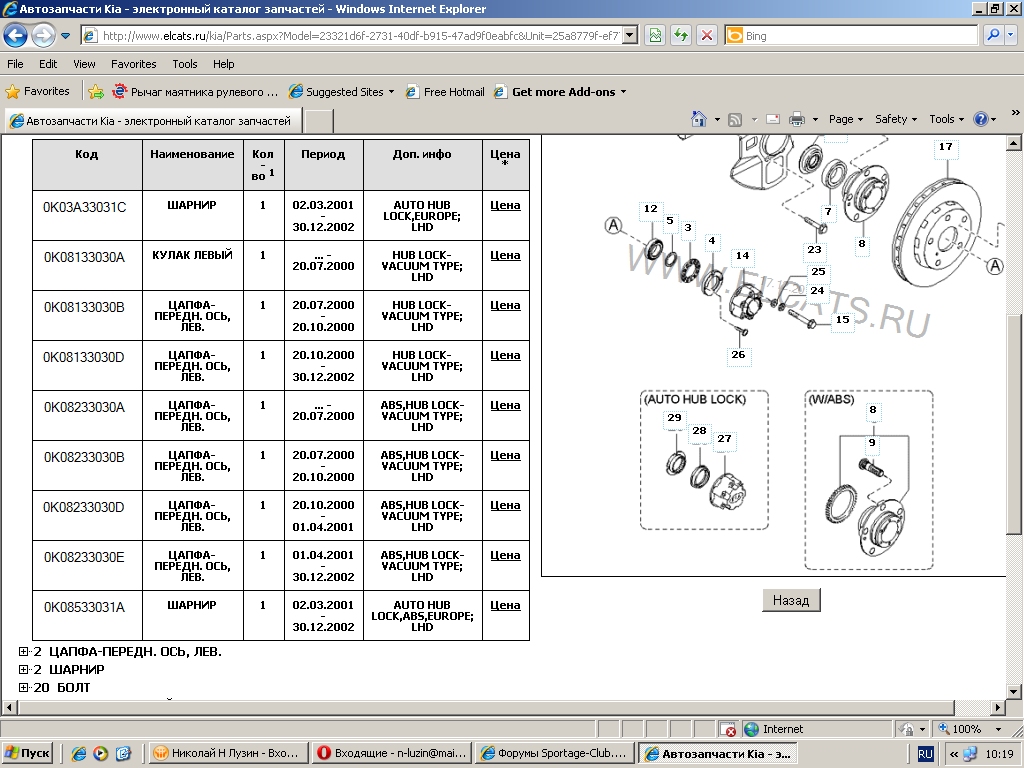This screenshot has height=768, width=1024.
Task: Switch to the Opera 'Входящие' taskbar window
Action: click(x=391, y=754)
